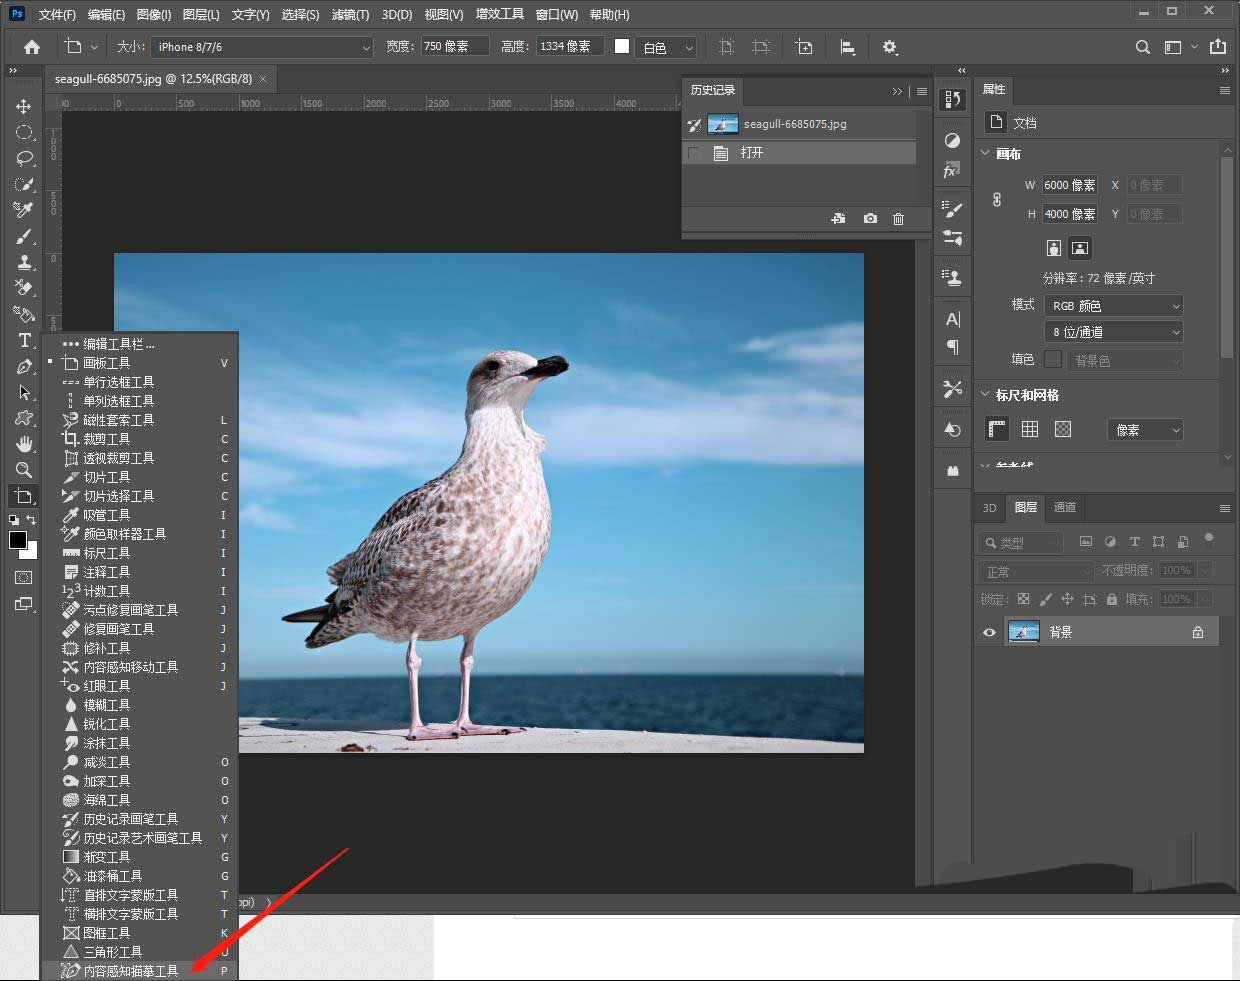Switch canvas to portrait orientation in 属性 panel

pos(1053,248)
